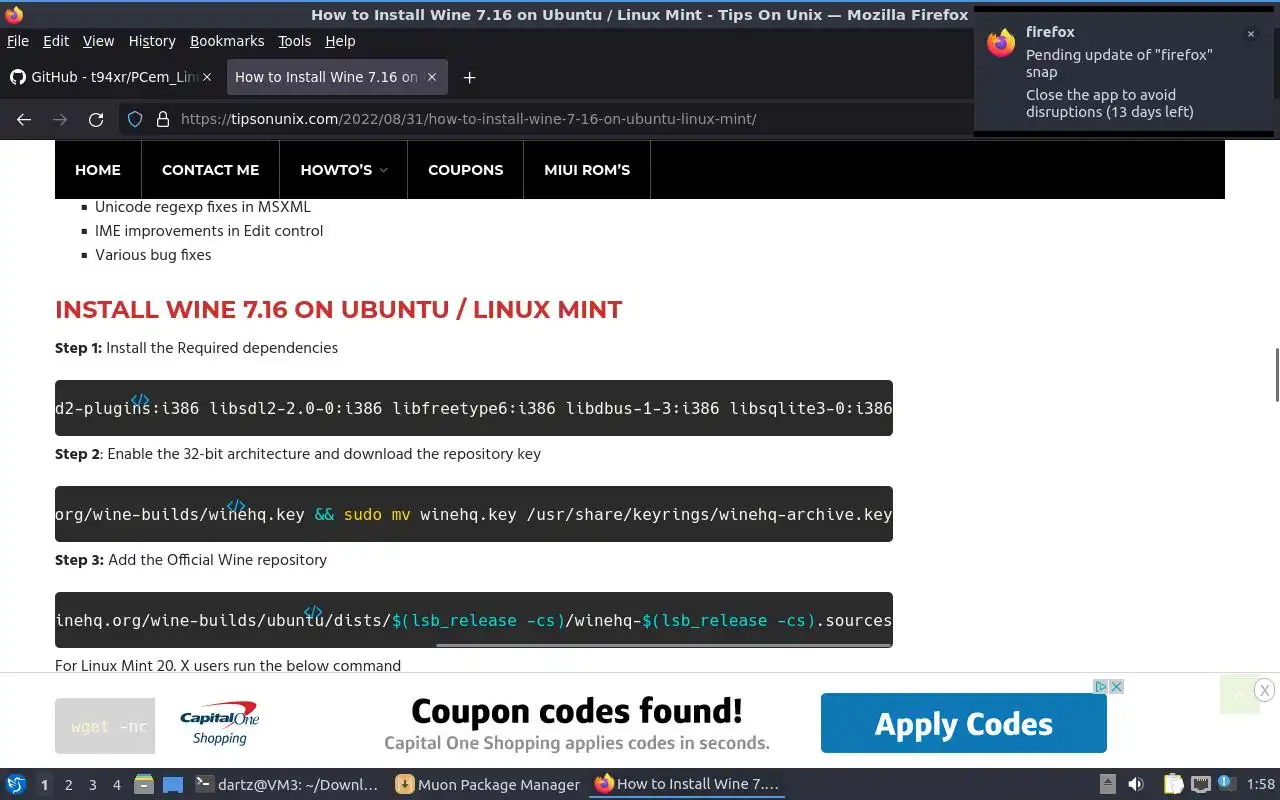The height and width of the screenshot is (800, 1280).
Task: Open network status tray icon
Action: click(1200, 784)
